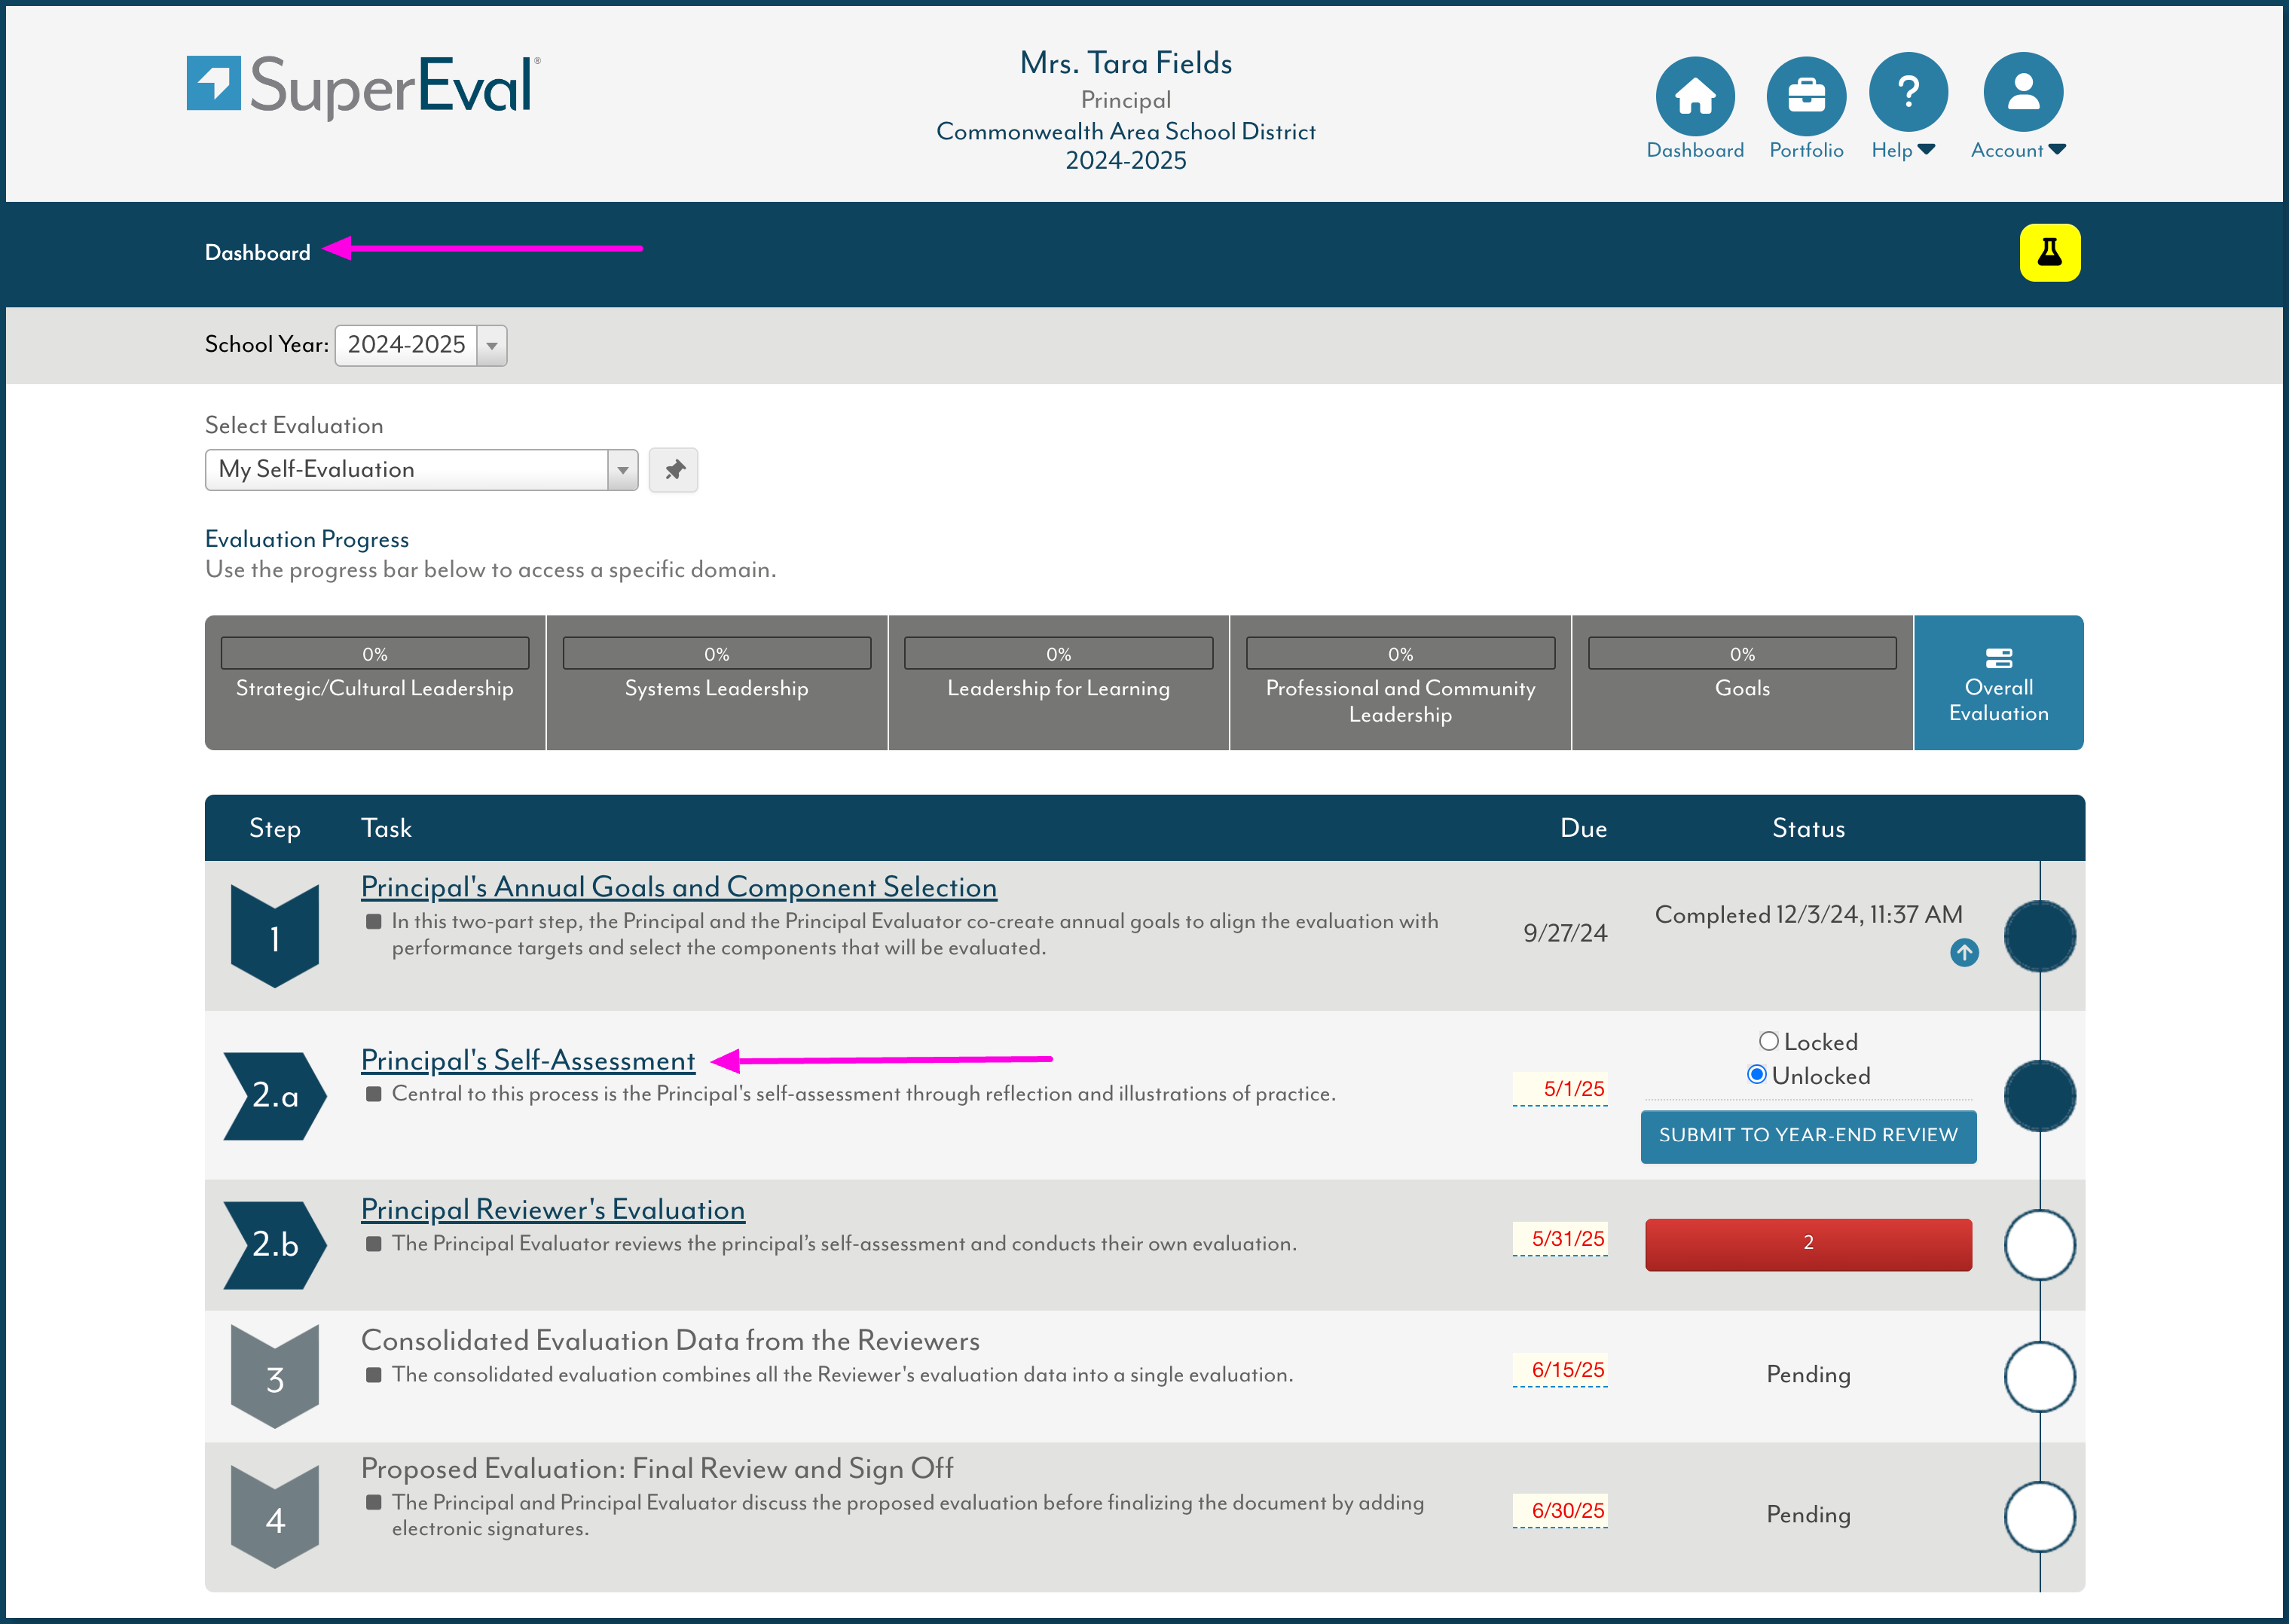Select the Unlocked radio option
Viewport: 2289px width, 1624px height.
1757,1075
